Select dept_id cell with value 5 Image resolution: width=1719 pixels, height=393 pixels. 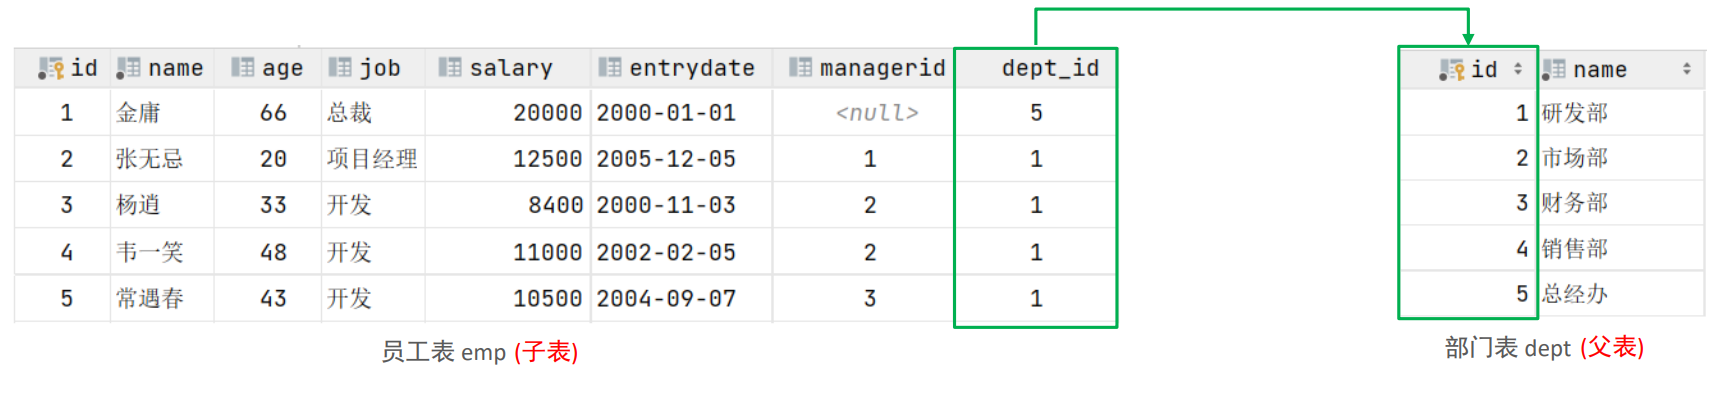(1036, 113)
